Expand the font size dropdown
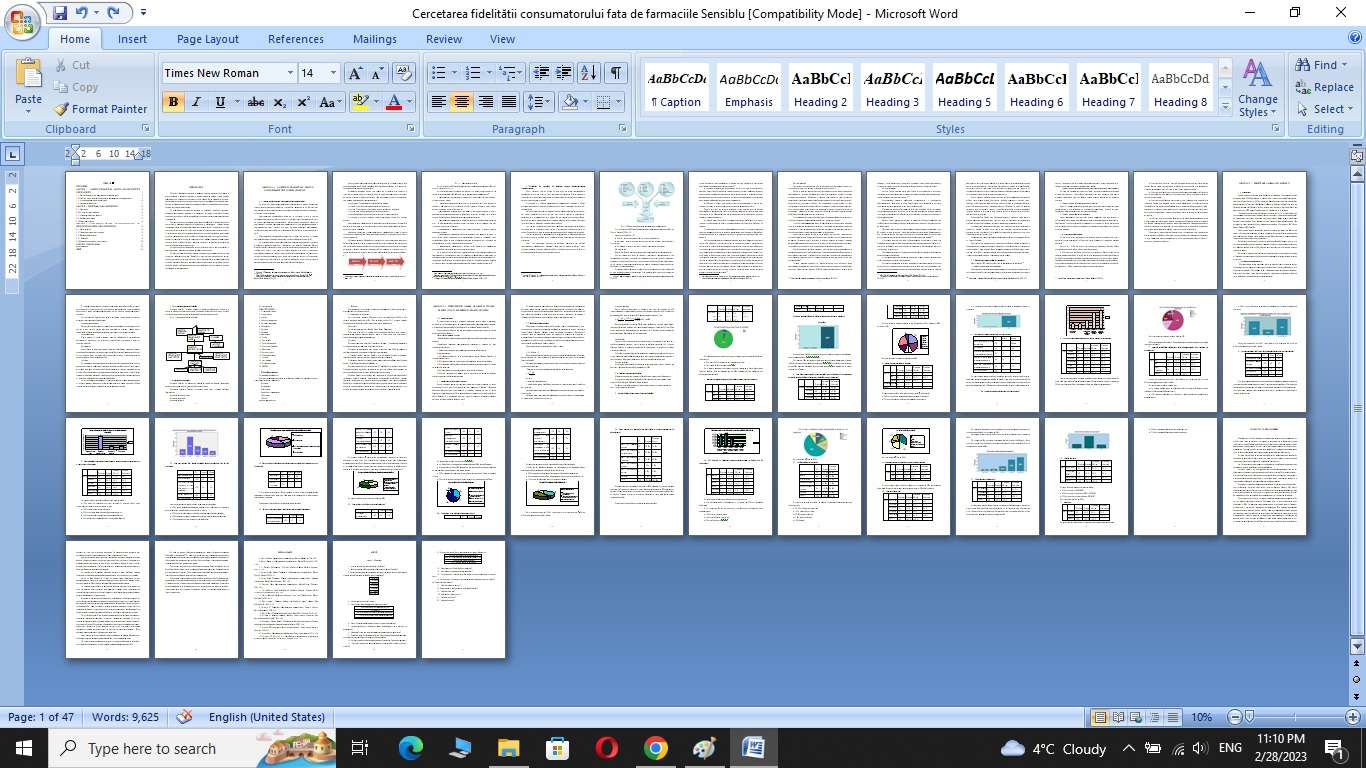1366x768 pixels. [x=335, y=73]
